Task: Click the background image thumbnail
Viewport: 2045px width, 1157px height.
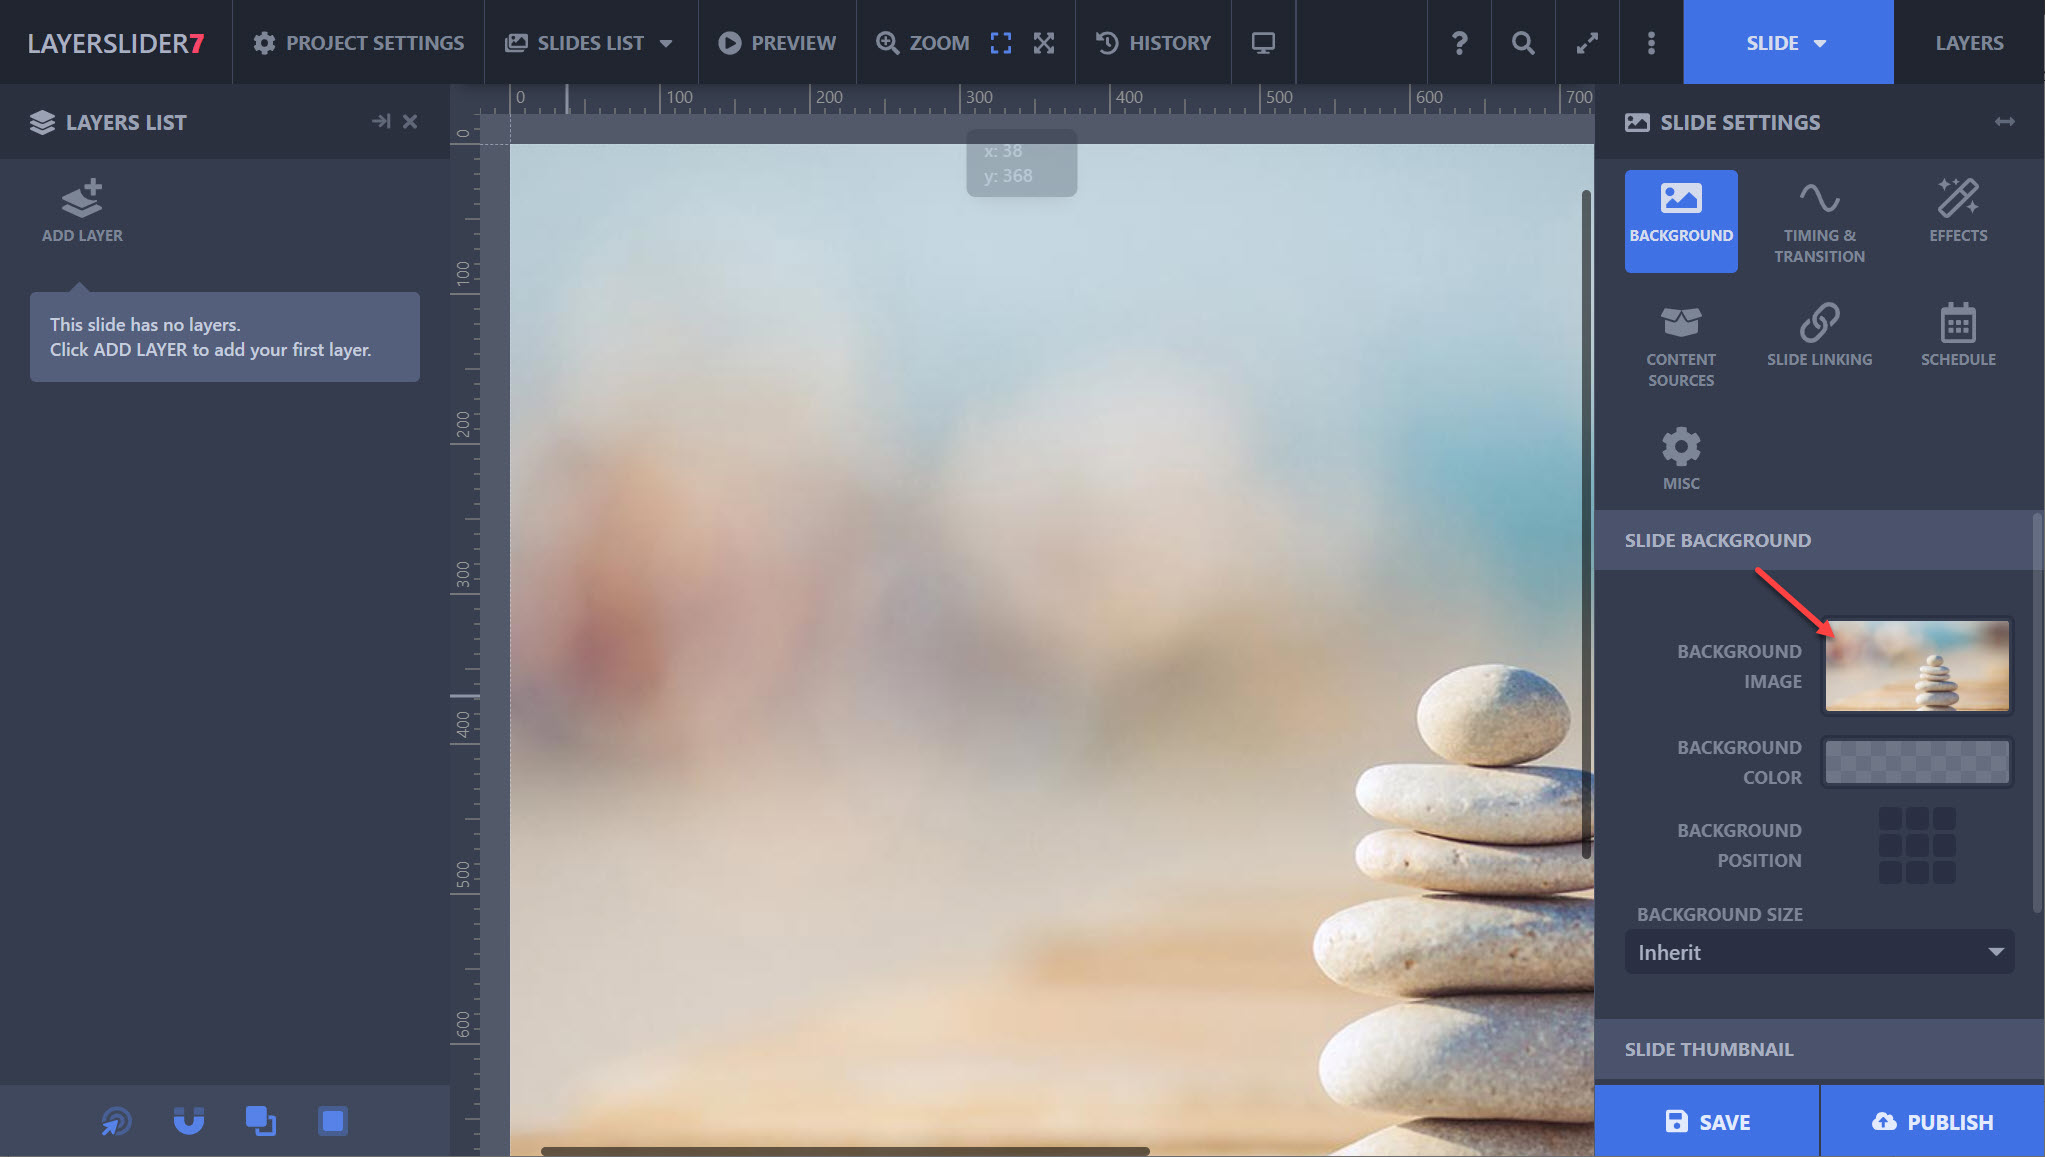Action: (x=1916, y=666)
